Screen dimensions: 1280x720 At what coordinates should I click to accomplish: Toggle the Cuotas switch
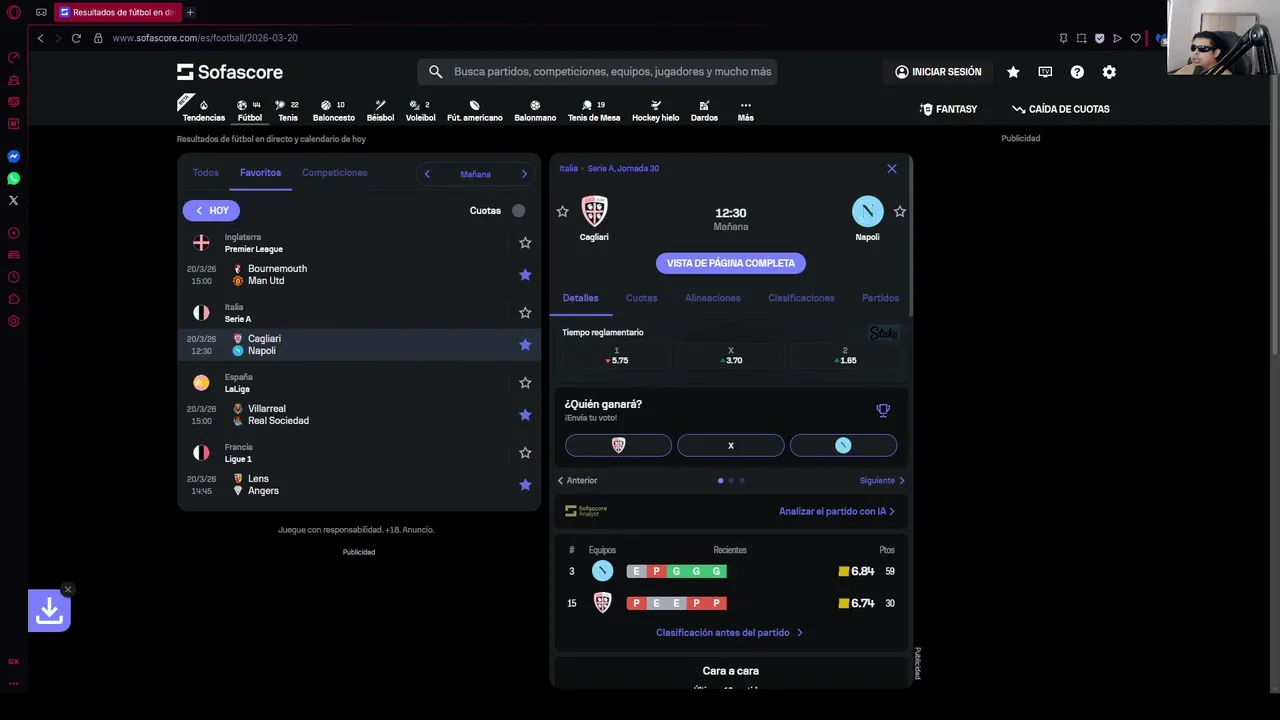click(518, 210)
